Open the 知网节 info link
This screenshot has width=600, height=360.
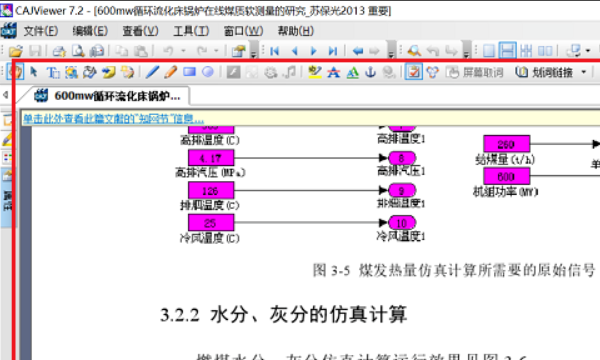tap(113, 119)
